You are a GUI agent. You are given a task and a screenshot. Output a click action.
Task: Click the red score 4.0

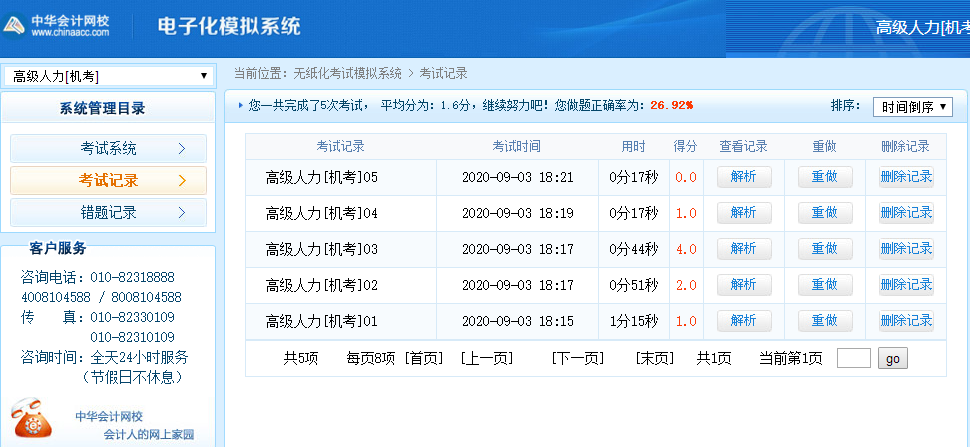(x=686, y=250)
